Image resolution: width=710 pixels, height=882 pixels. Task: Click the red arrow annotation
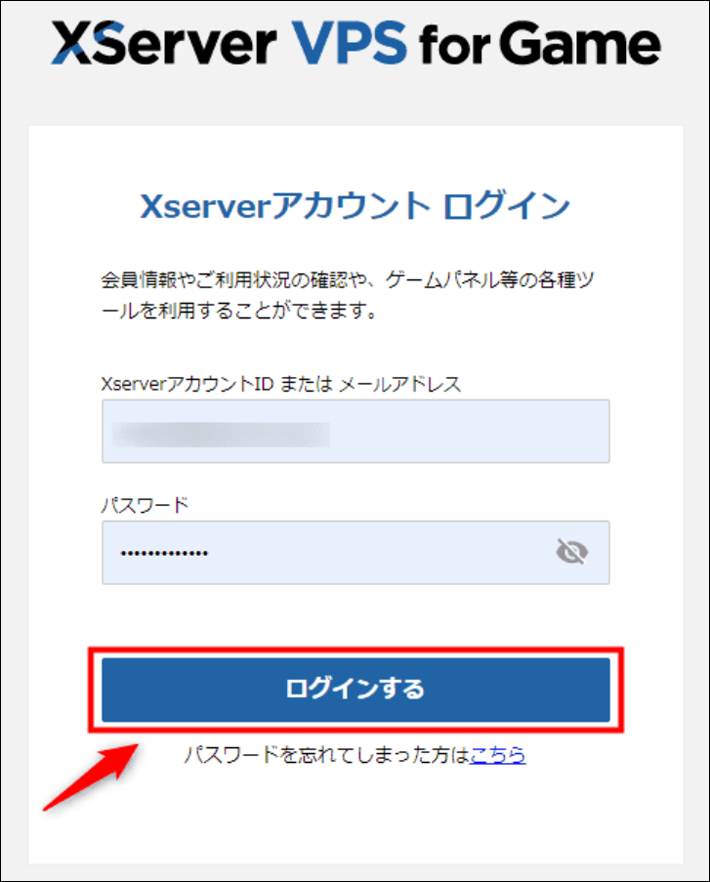90,777
